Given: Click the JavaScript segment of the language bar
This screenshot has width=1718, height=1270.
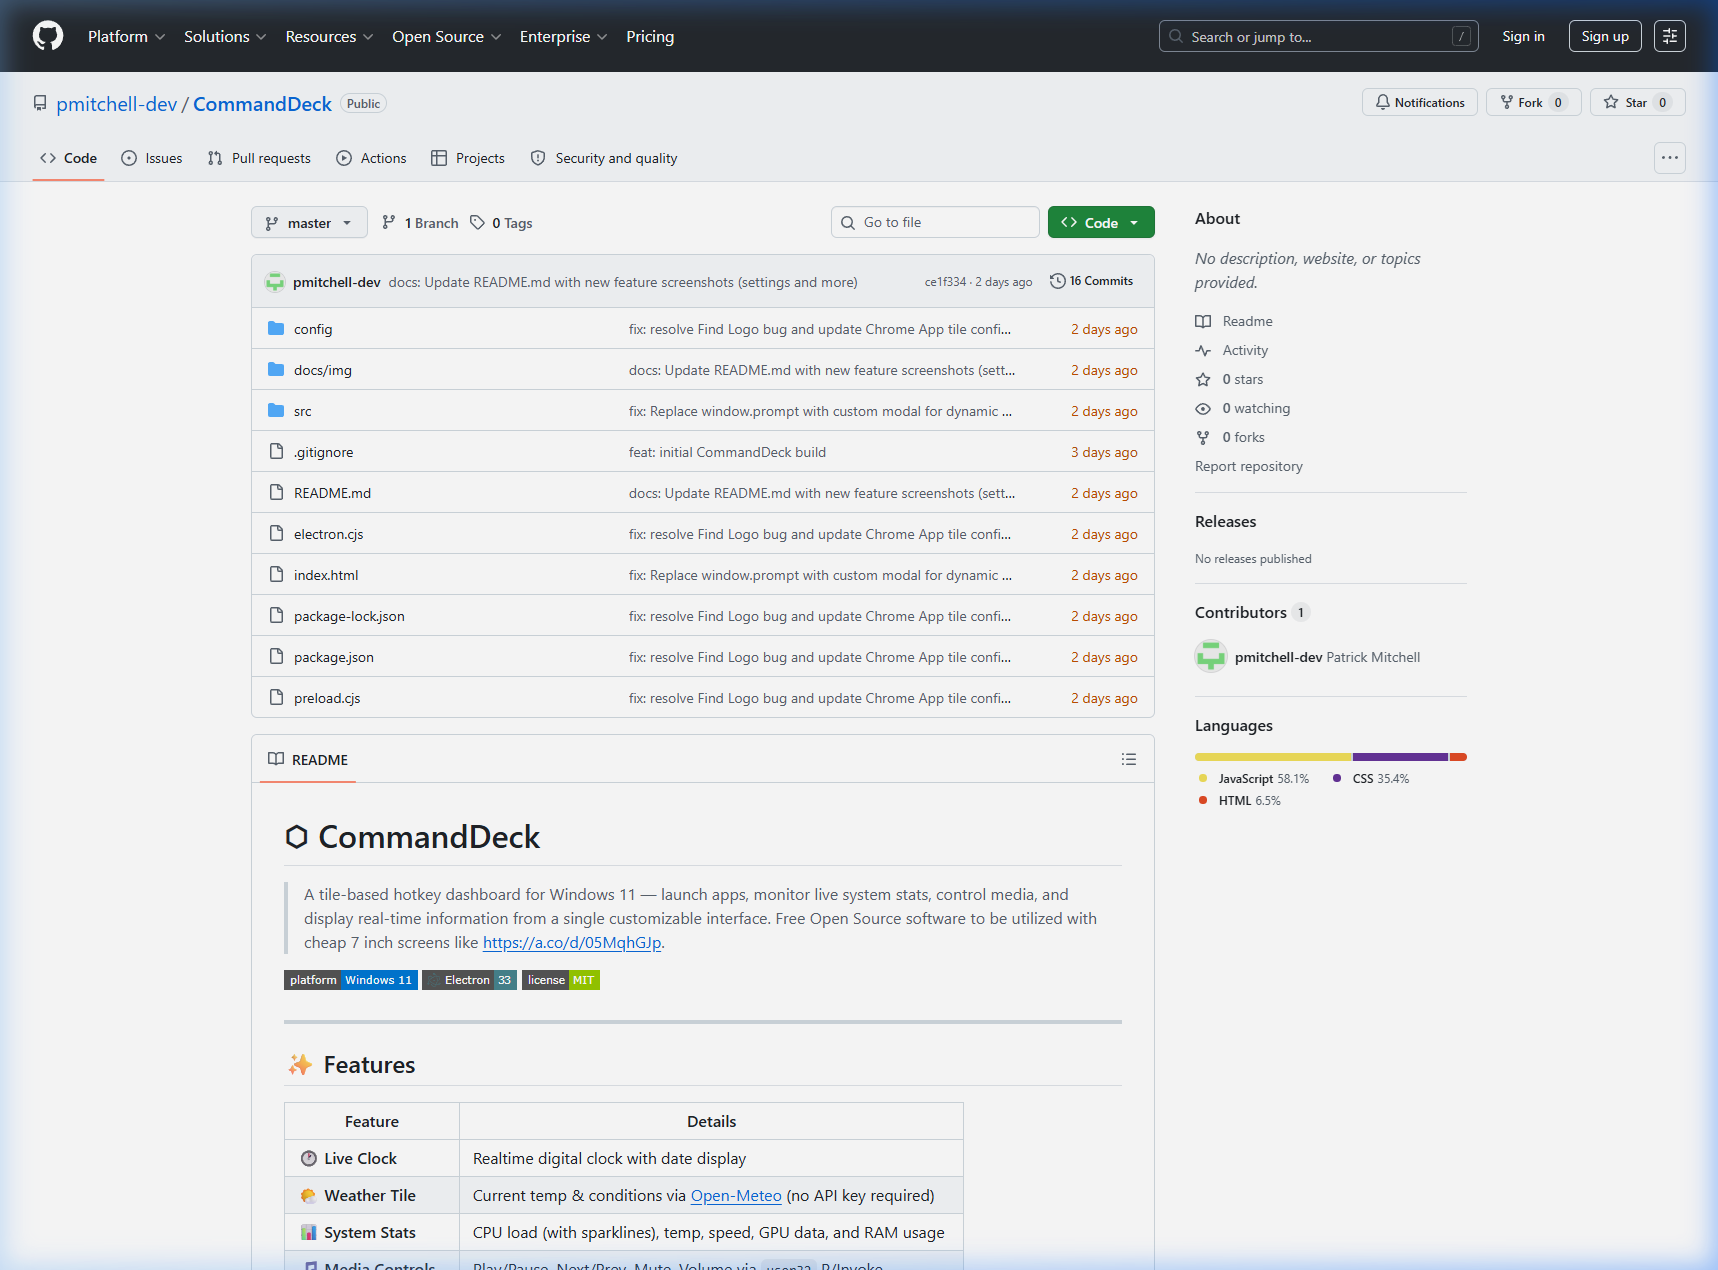Looking at the screenshot, I should (x=1270, y=757).
